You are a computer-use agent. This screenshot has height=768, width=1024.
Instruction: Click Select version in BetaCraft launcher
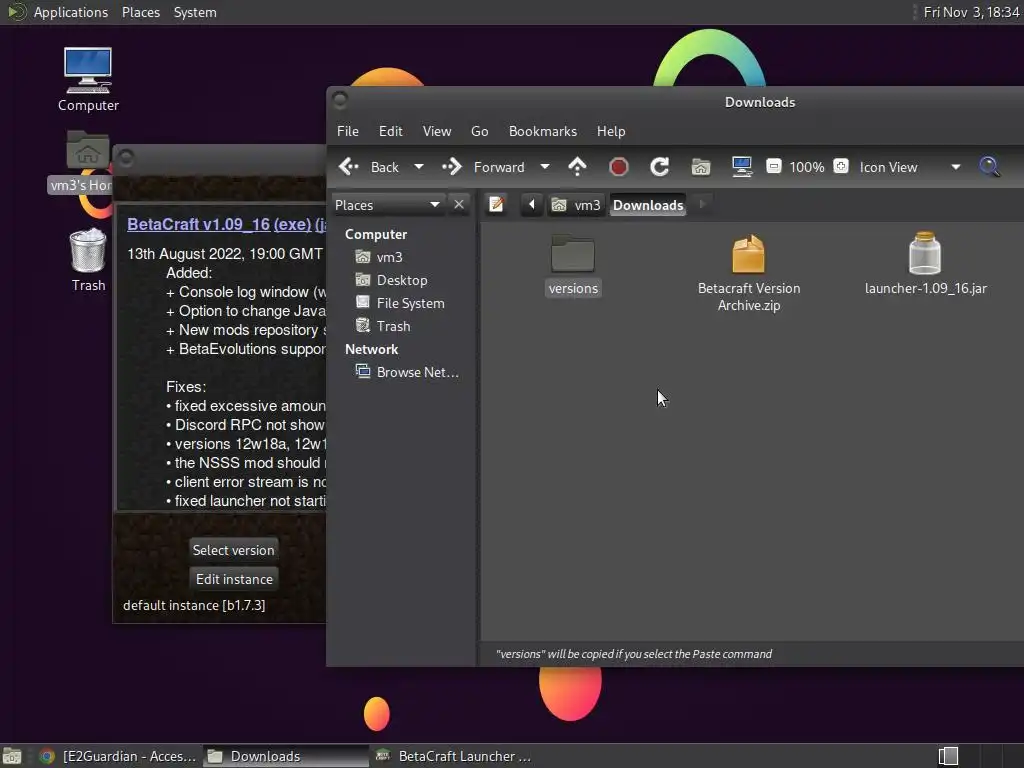pos(233,550)
